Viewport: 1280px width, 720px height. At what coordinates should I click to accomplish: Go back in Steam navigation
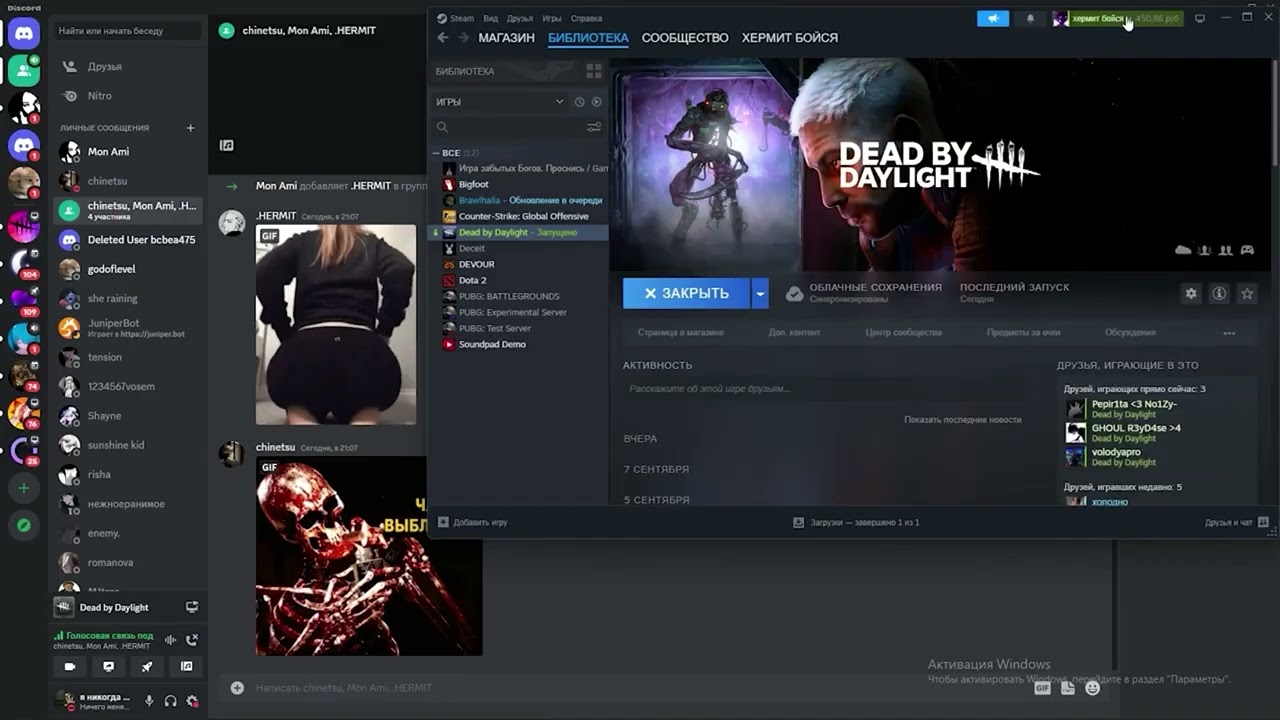coord(443,38)
